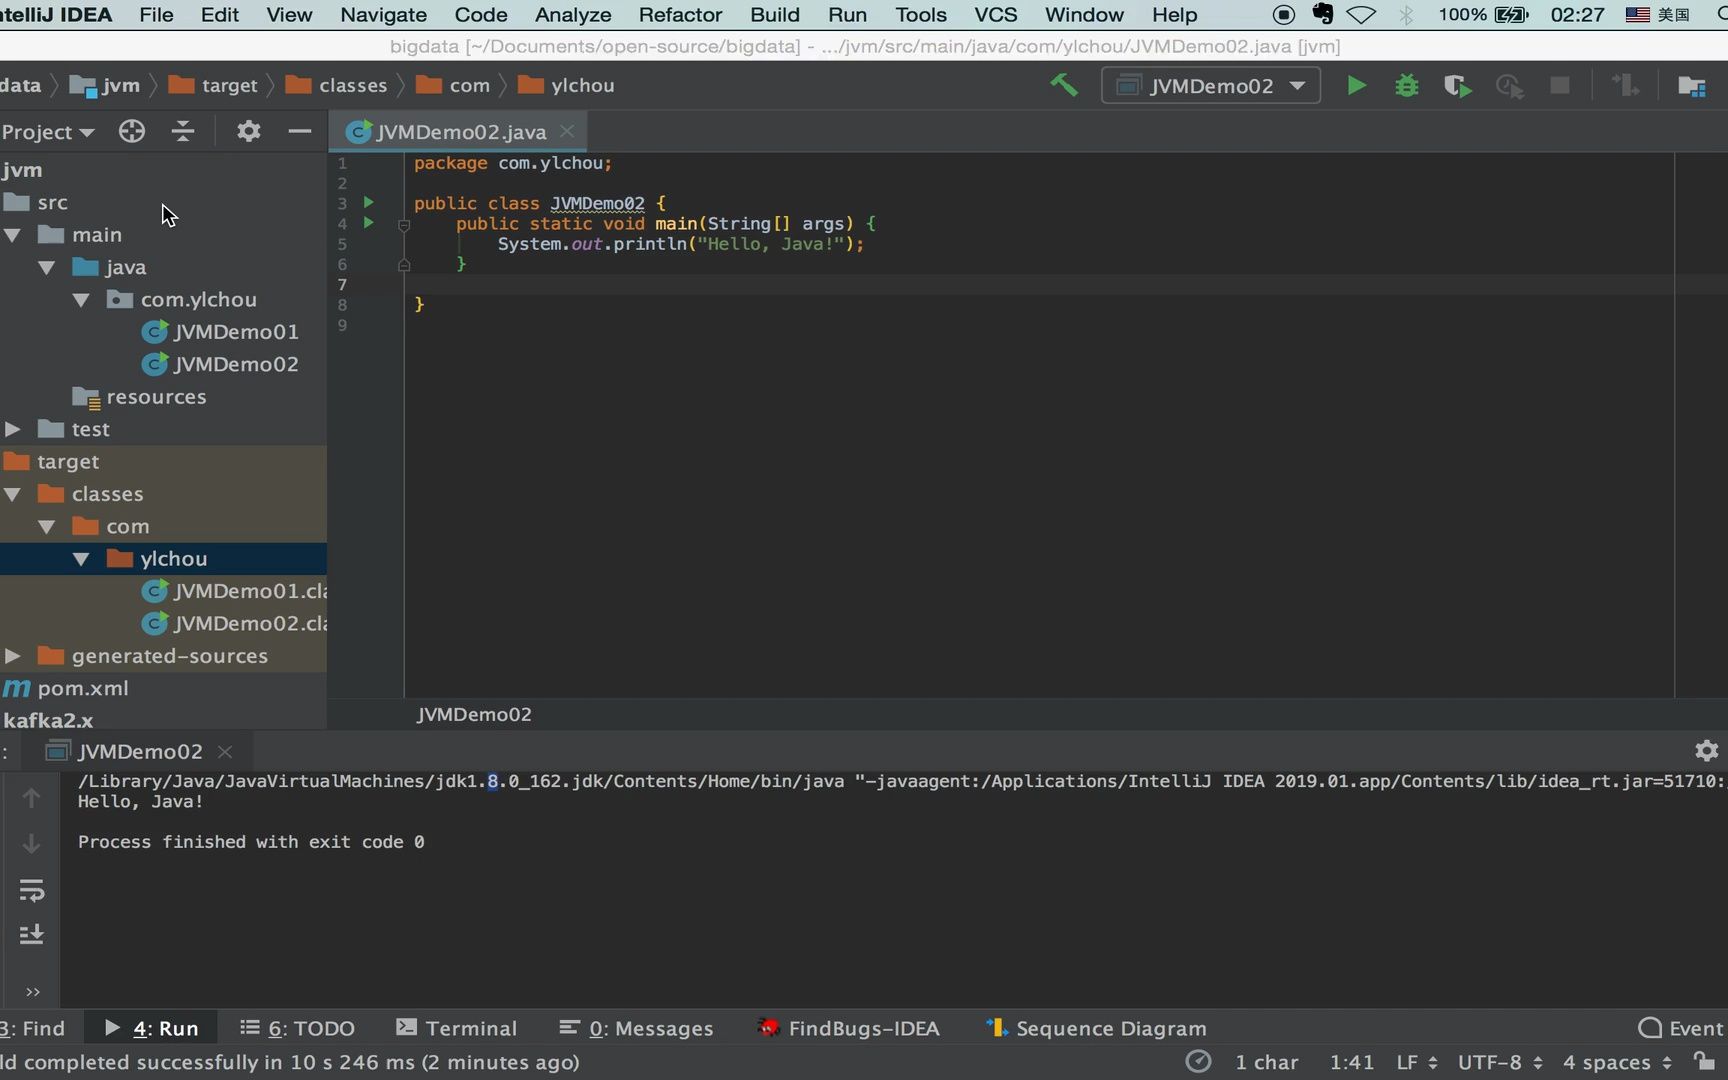This screenshot has height=1080, width=1728.
Task: Open the JVMDemo02 run configuration dropdown
Action: pyautogui.click(x=1210, y=86)
